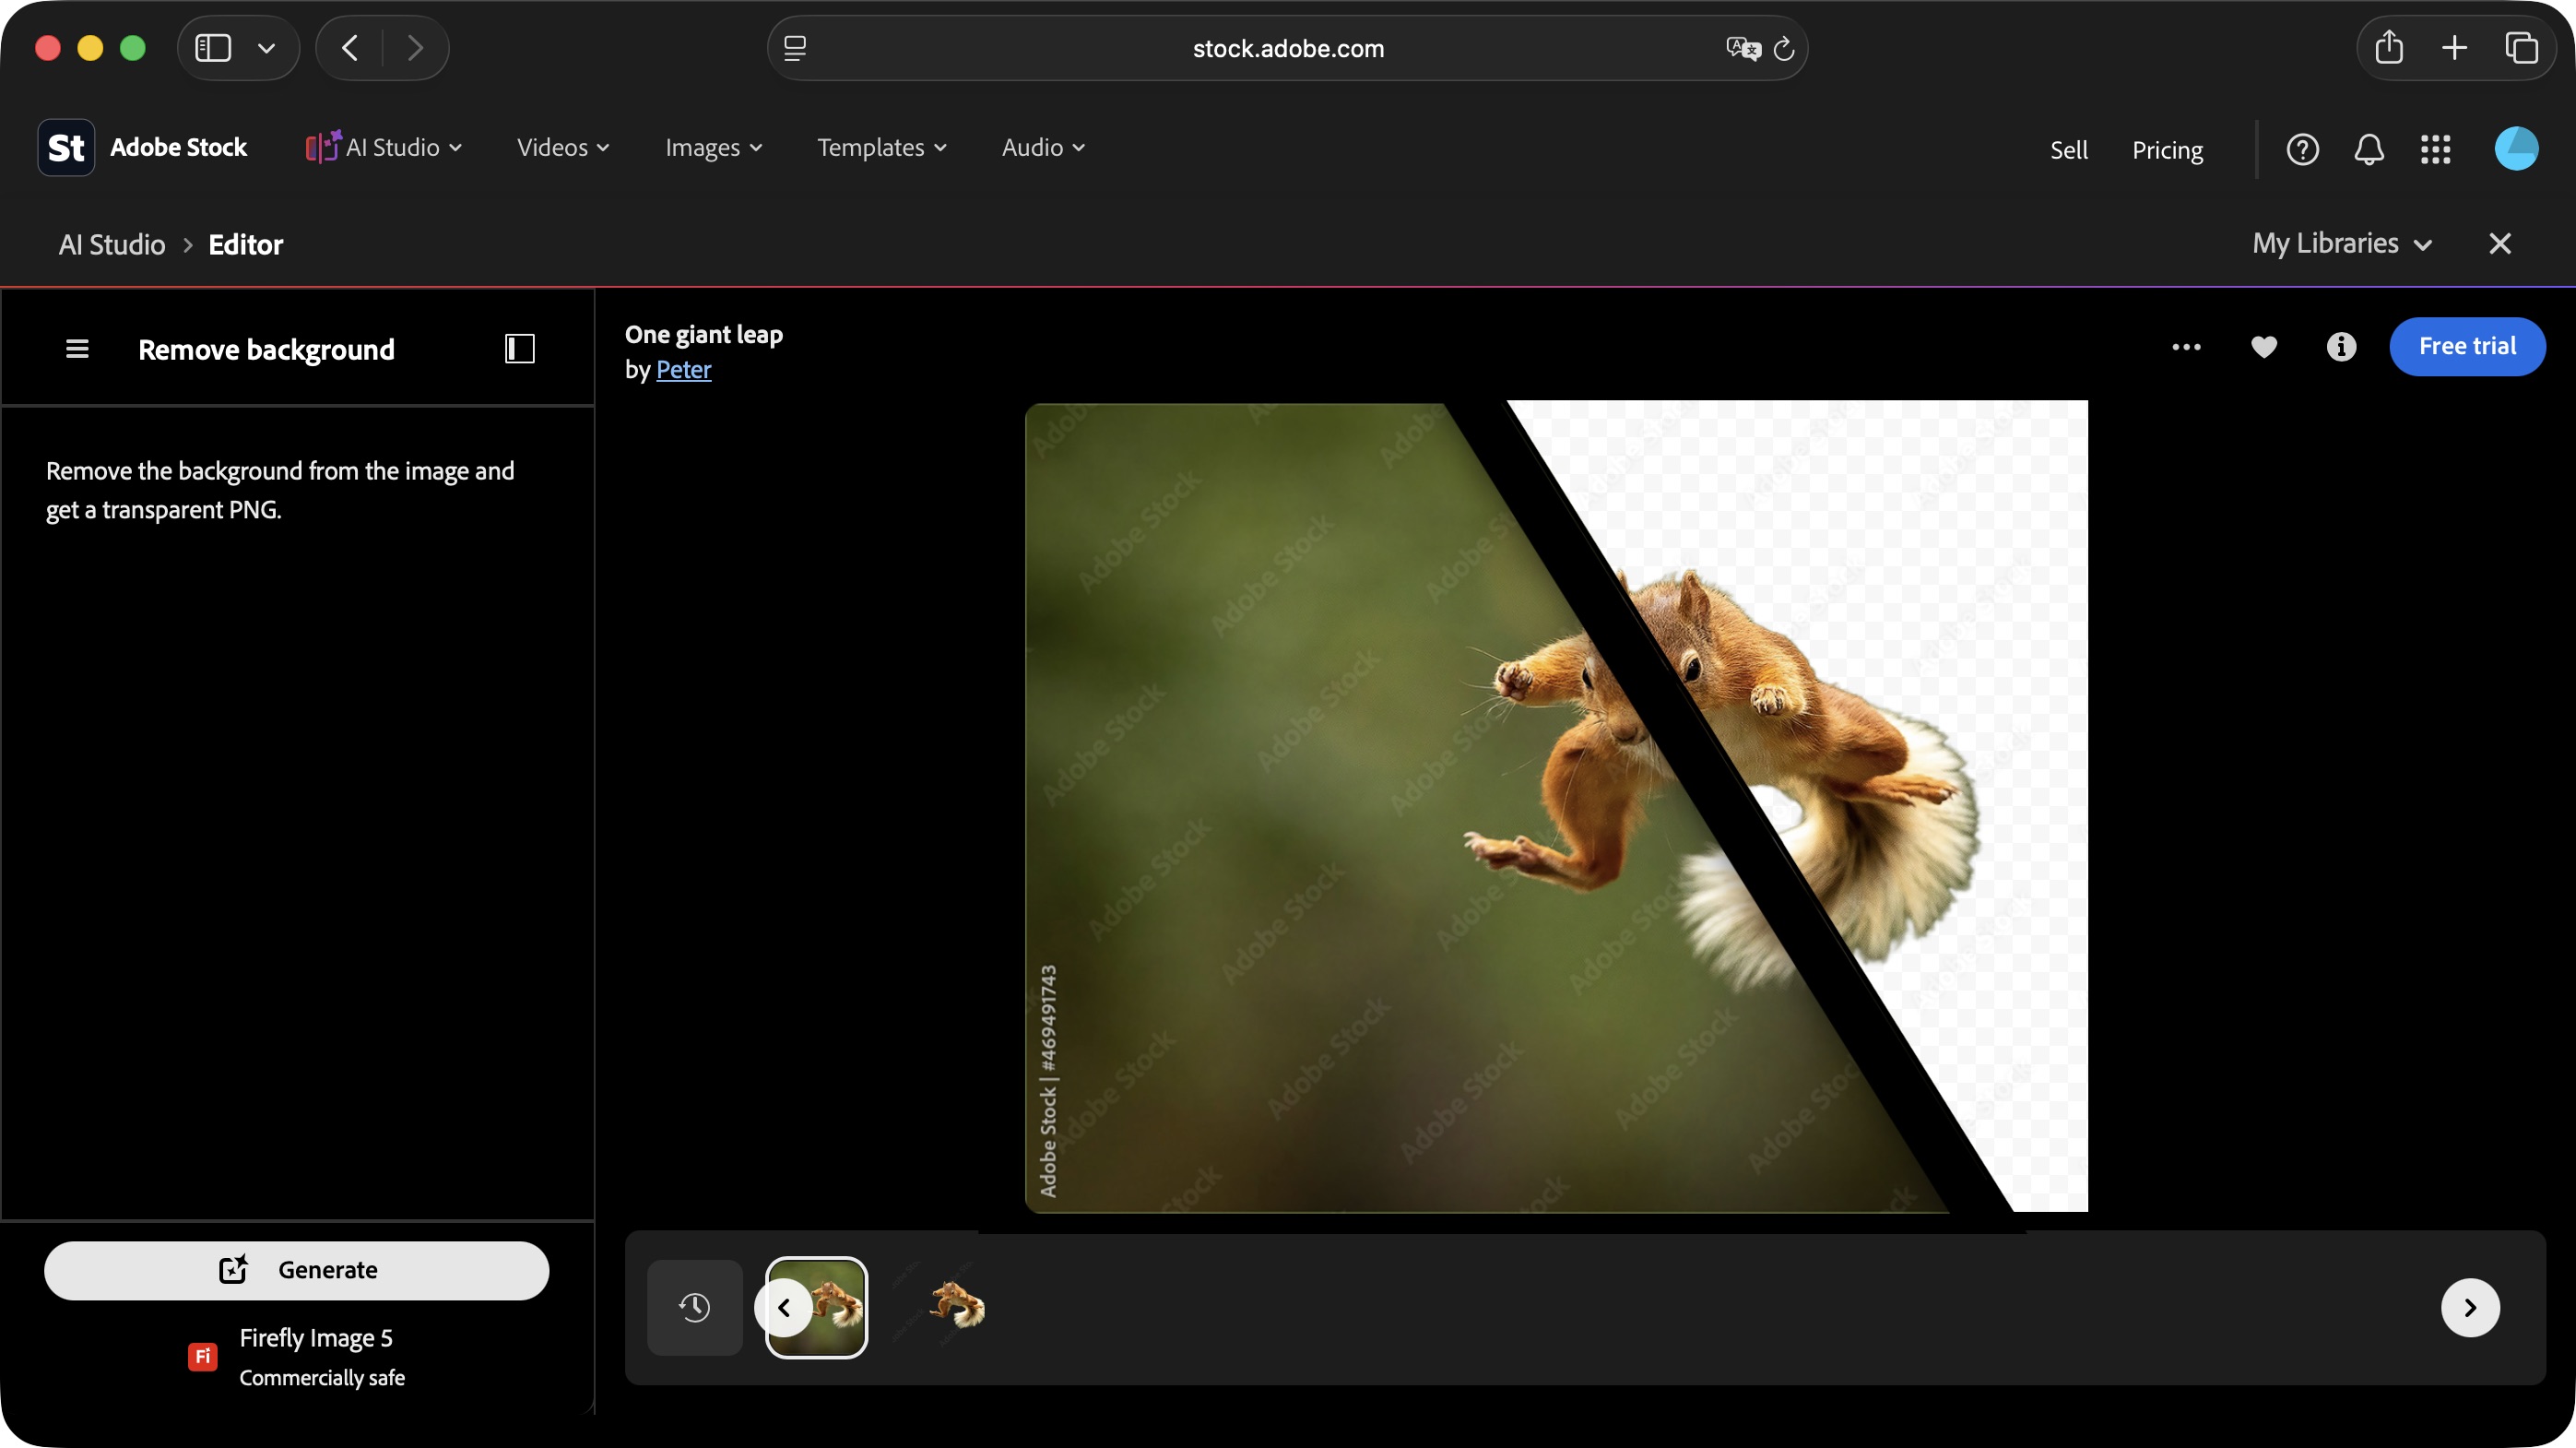Click the main squirrel preview image

1556,807
